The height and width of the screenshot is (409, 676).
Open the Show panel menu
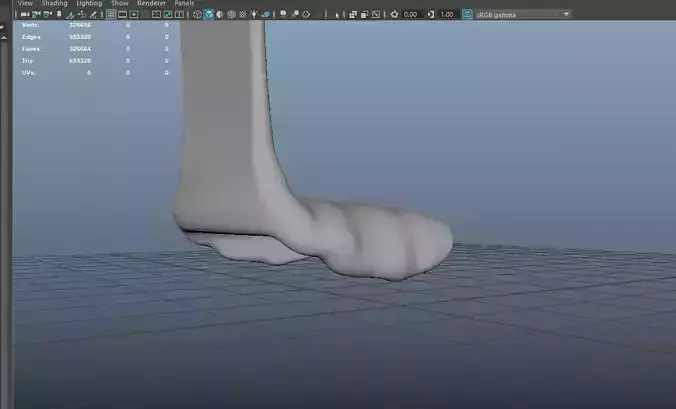click(119, 3)
